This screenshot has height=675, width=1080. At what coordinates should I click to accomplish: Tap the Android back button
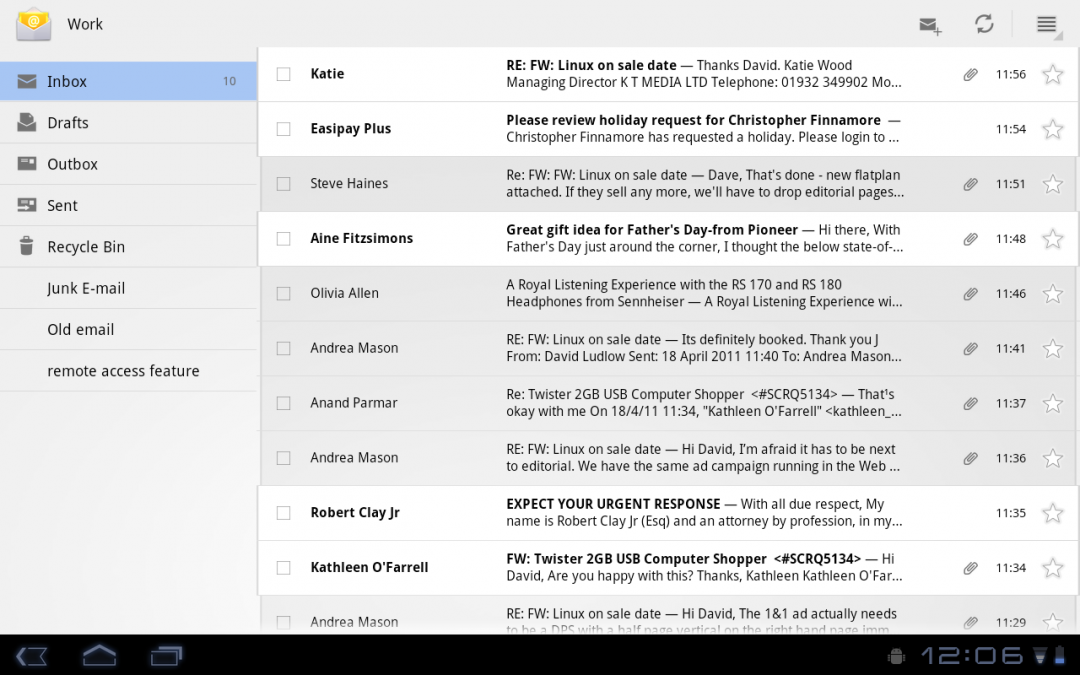(x=32, y=655)
